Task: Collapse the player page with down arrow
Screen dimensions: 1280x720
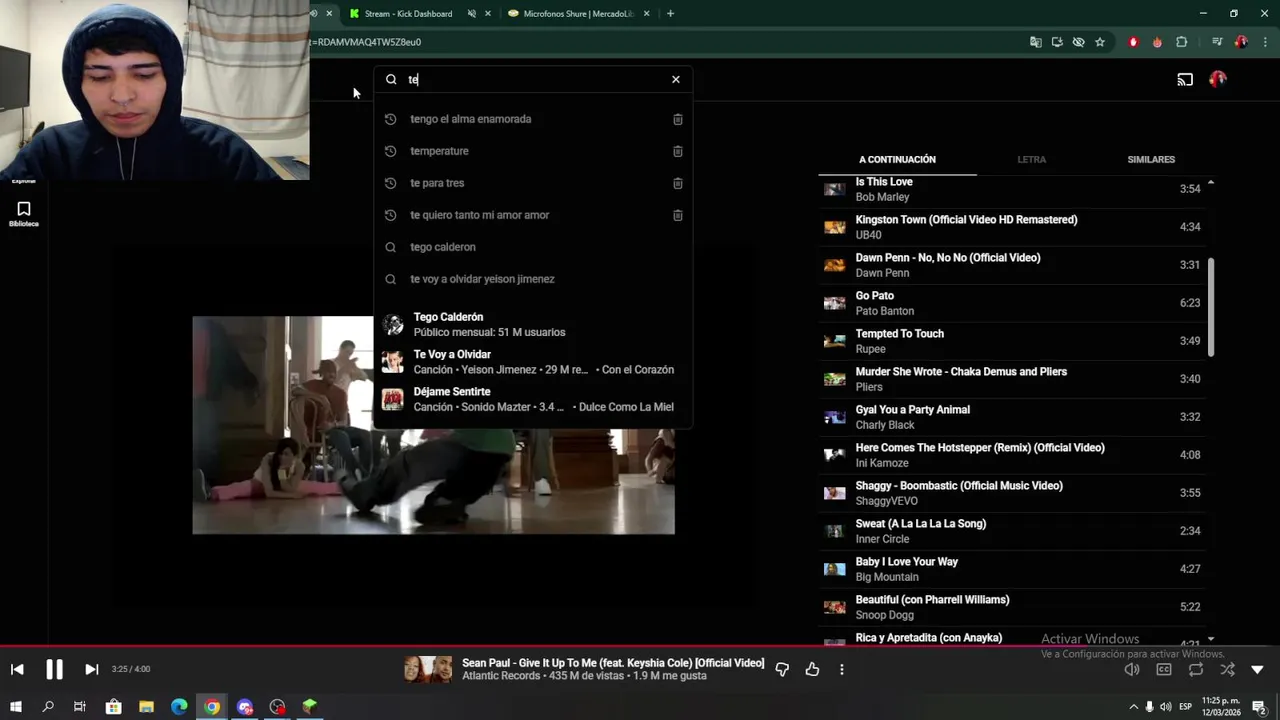Action: (x=1258, y=669)
